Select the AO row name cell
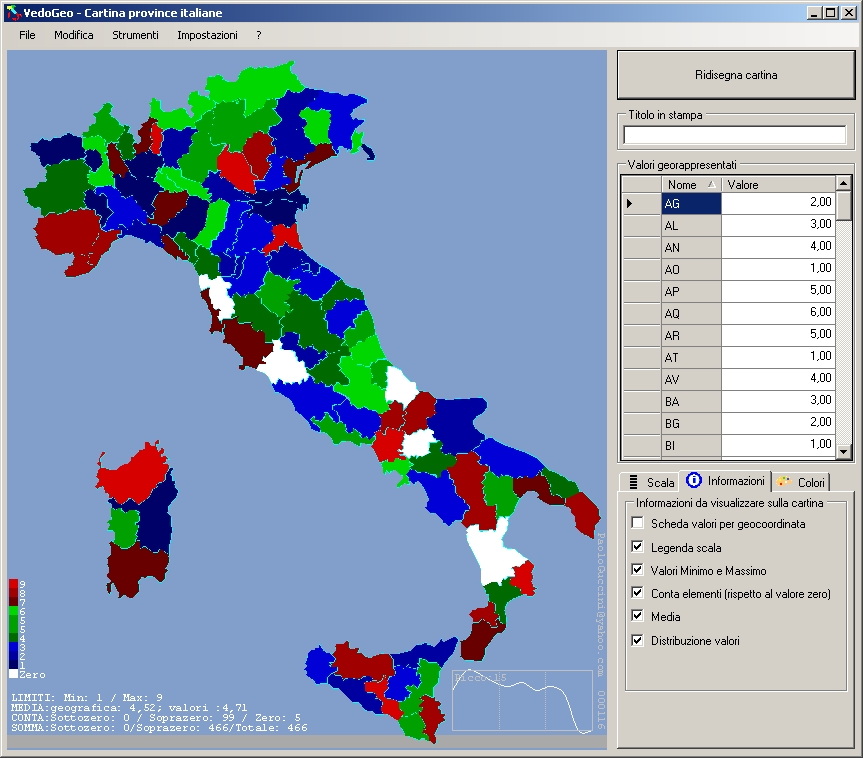The width and height of the screenshot is (863, 758). click(x=691, y=270)
